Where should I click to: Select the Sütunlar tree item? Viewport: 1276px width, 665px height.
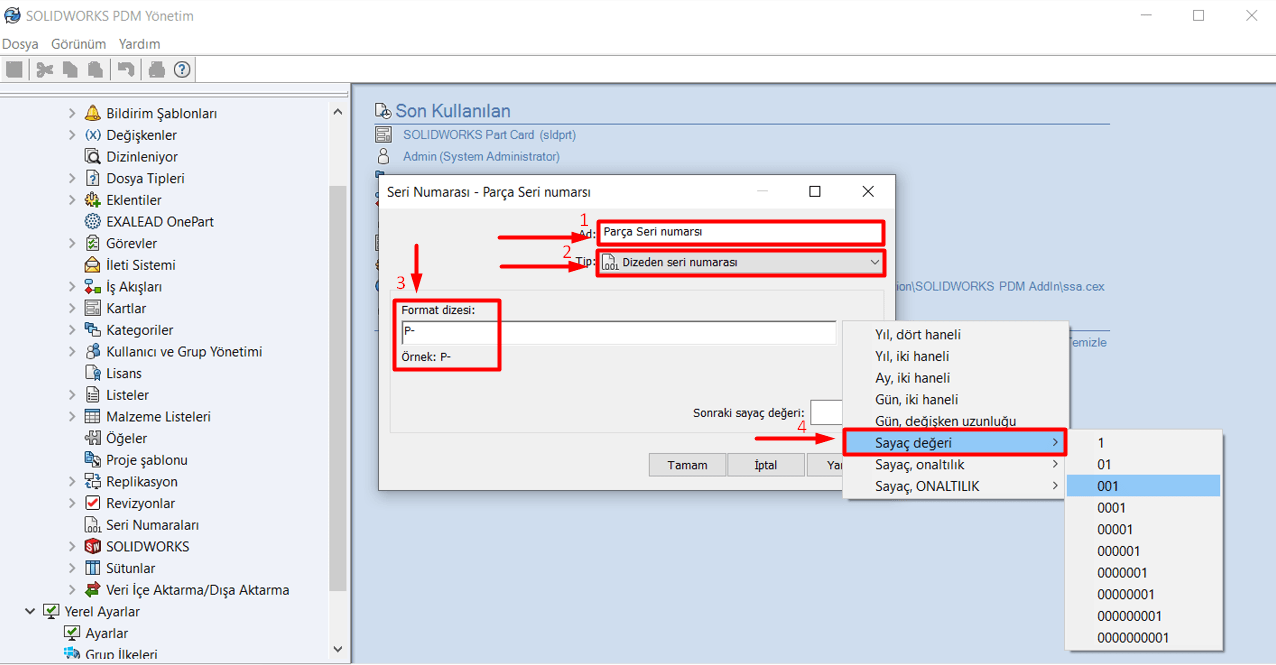point(130,568)
